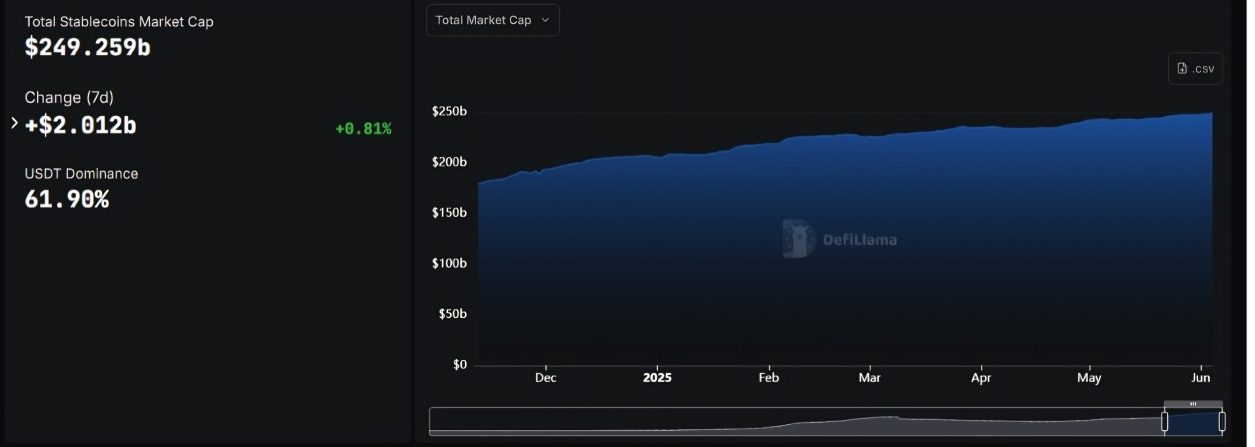Viewport: 1255px width, 447px height.
Task: Download chart data with .csv button
Action: click(1196, 68)
